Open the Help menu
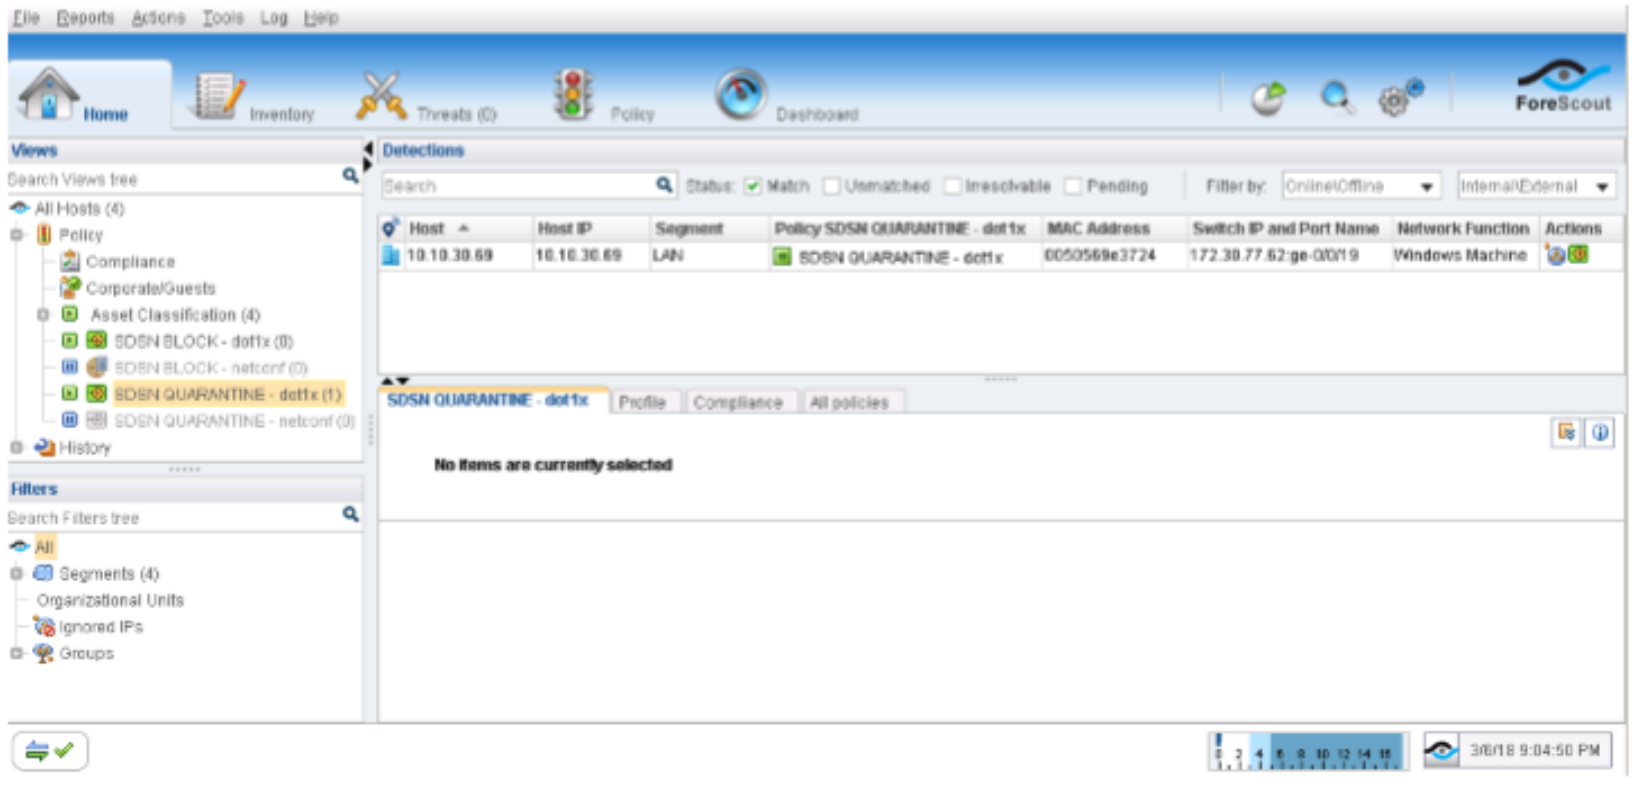This screenshot has width=1632, height=790. [321, 18]
